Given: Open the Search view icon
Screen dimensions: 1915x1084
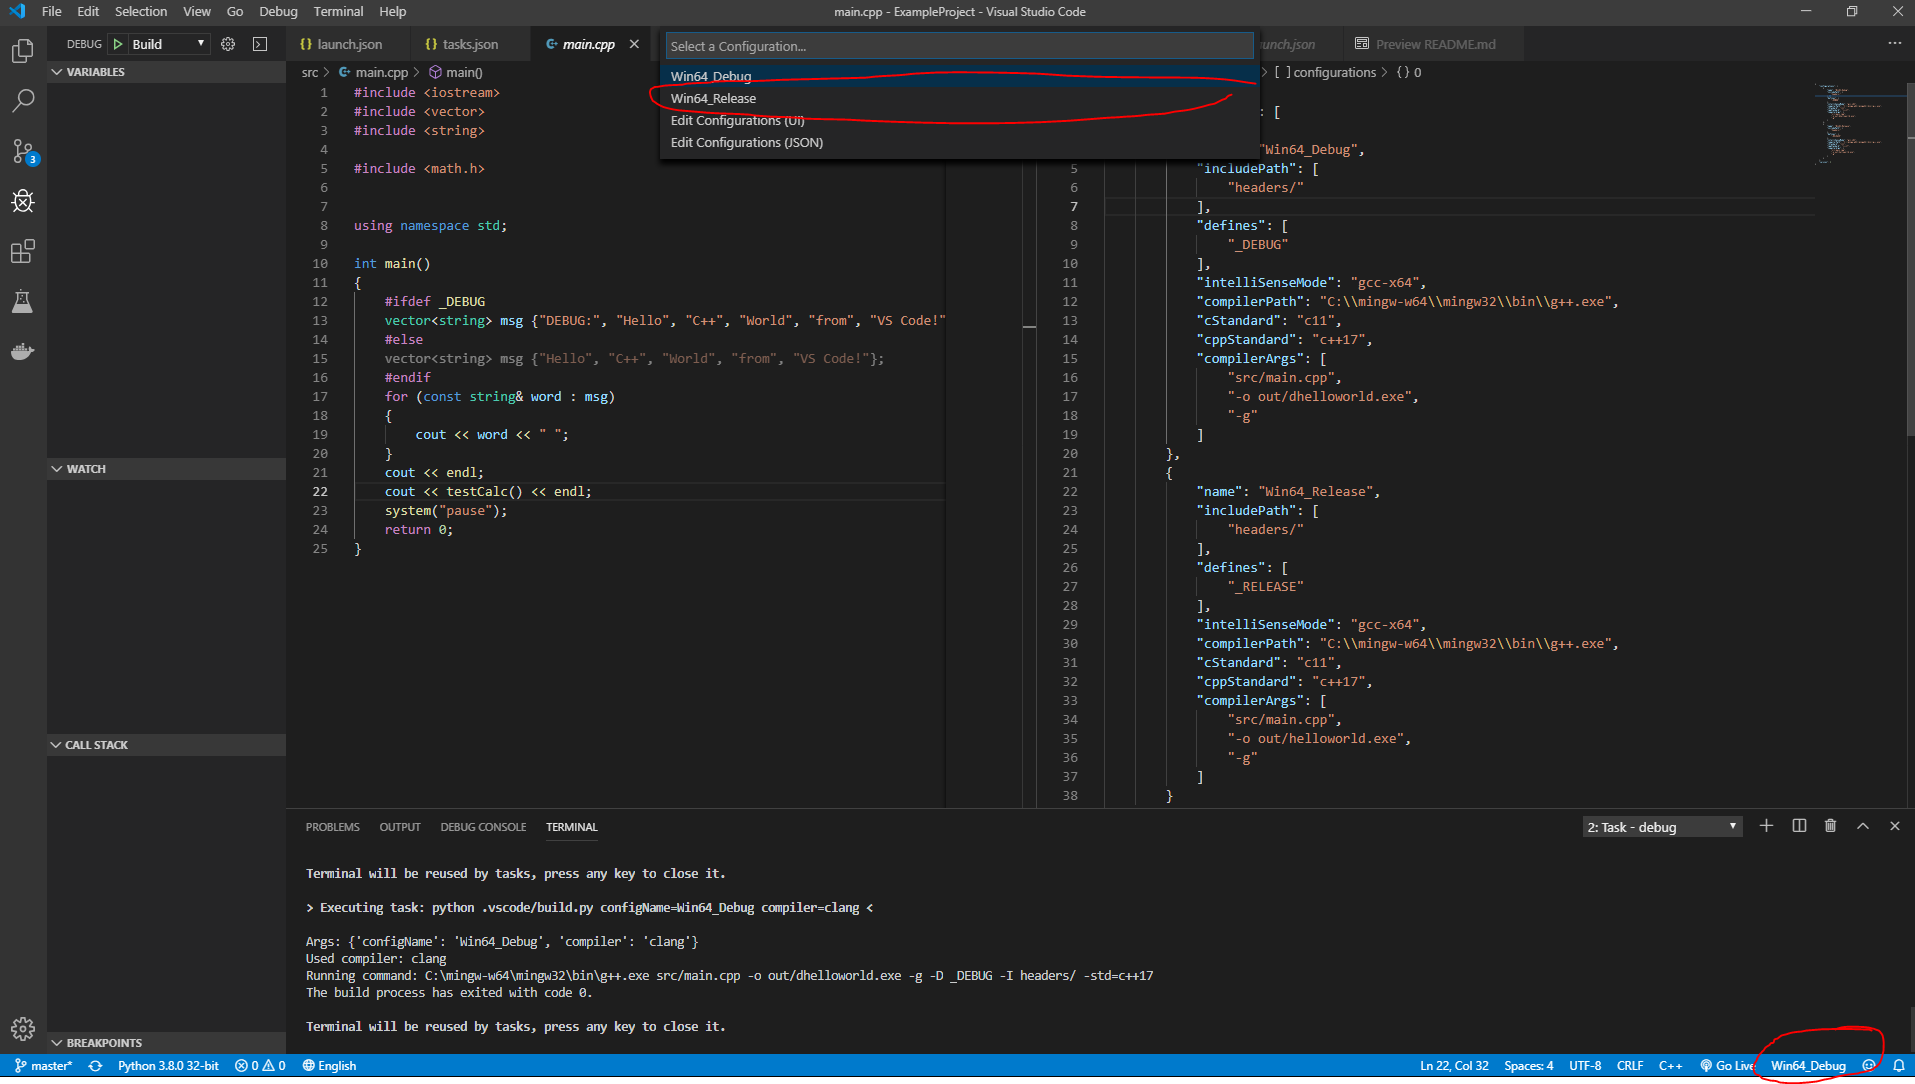Looking at the screenshot, I should pos(22,100).
